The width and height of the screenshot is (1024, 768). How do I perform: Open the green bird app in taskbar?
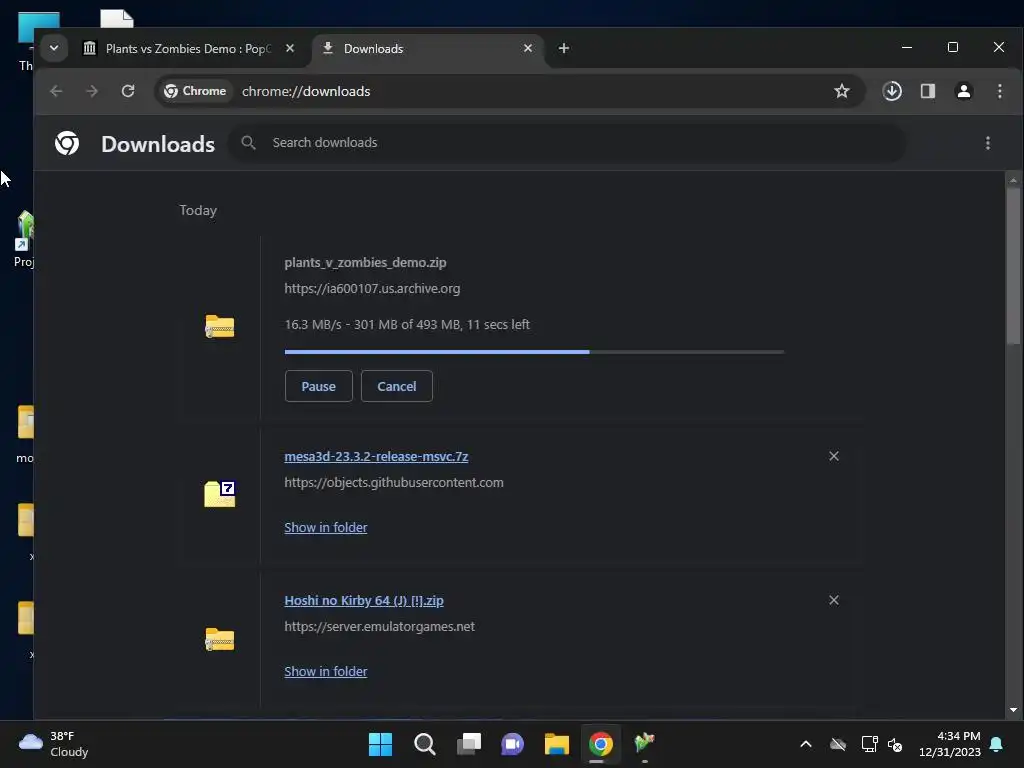coord(645,744)
